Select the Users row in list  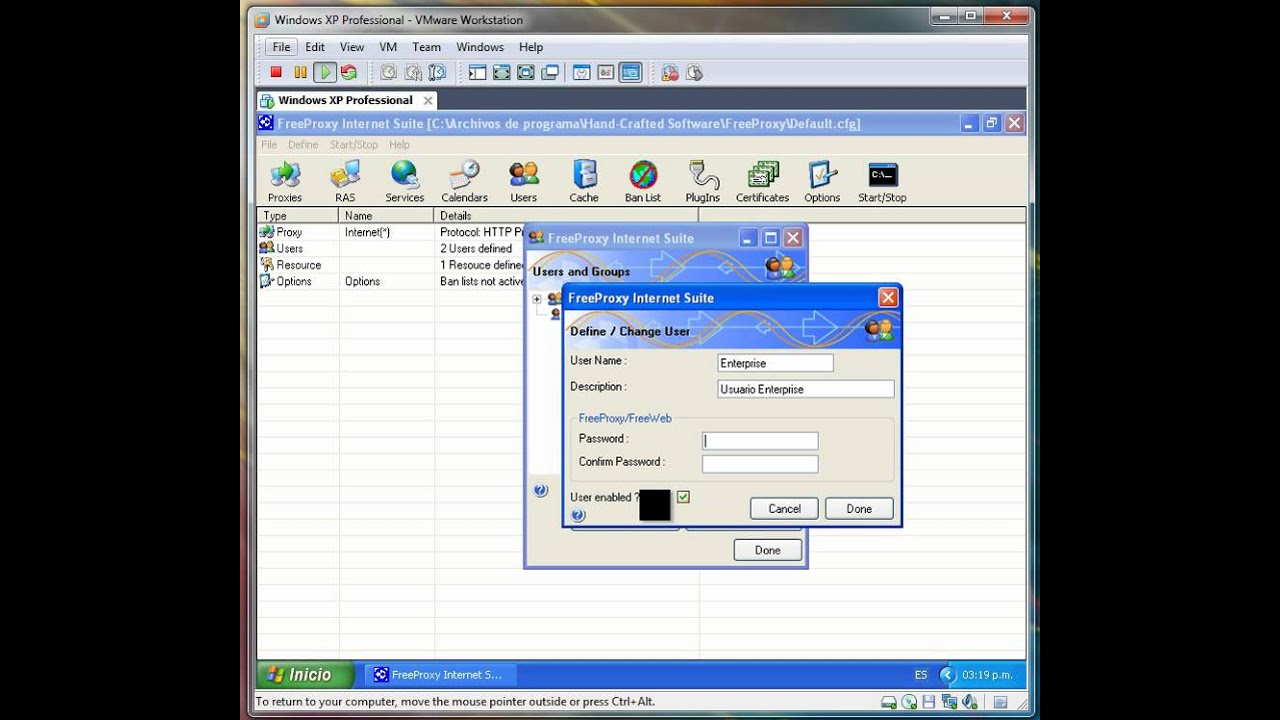[390, 248]
